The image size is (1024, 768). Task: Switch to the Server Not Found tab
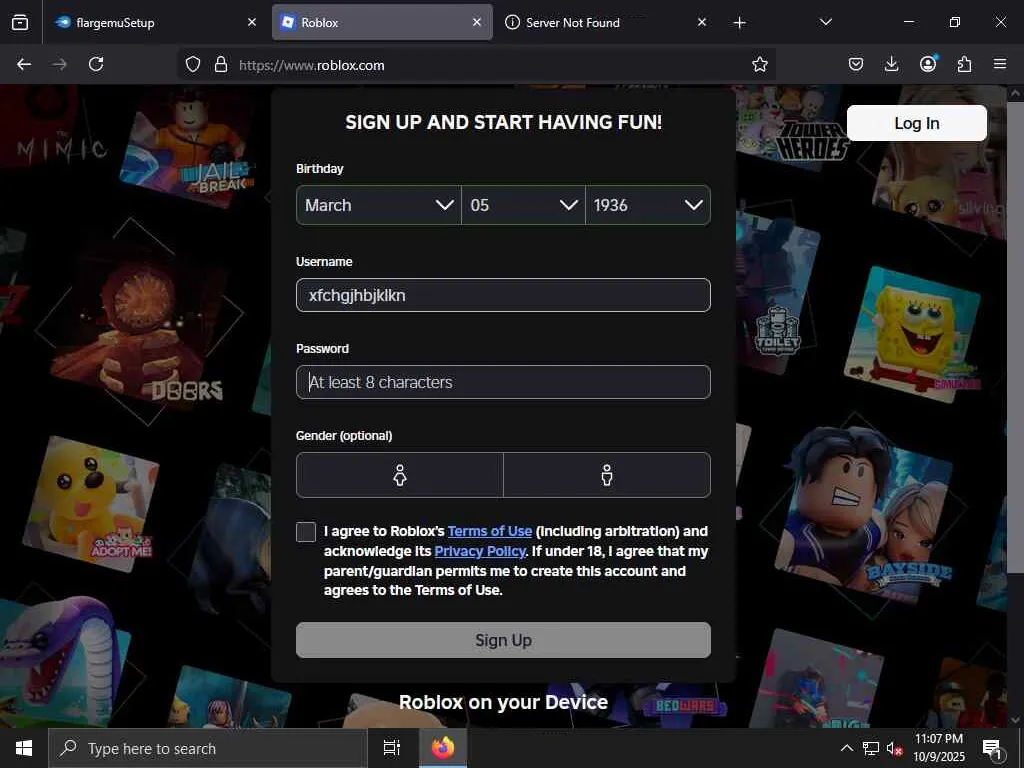point(607,22)
